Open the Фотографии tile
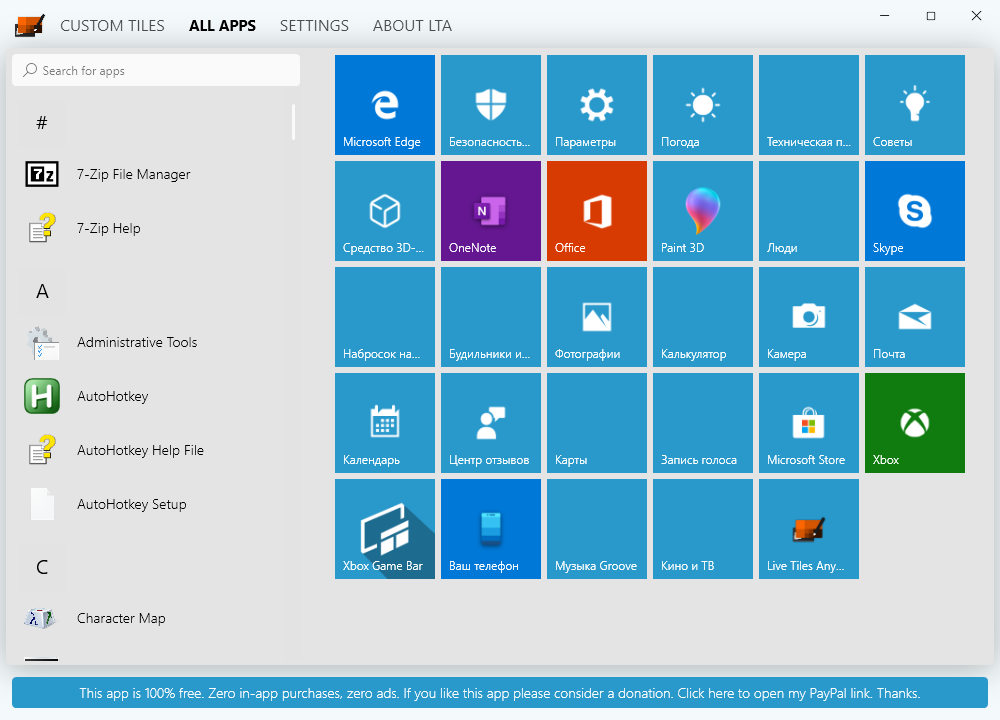The width and height of the screenshot is (1000, 720). [x=596, y=317]
